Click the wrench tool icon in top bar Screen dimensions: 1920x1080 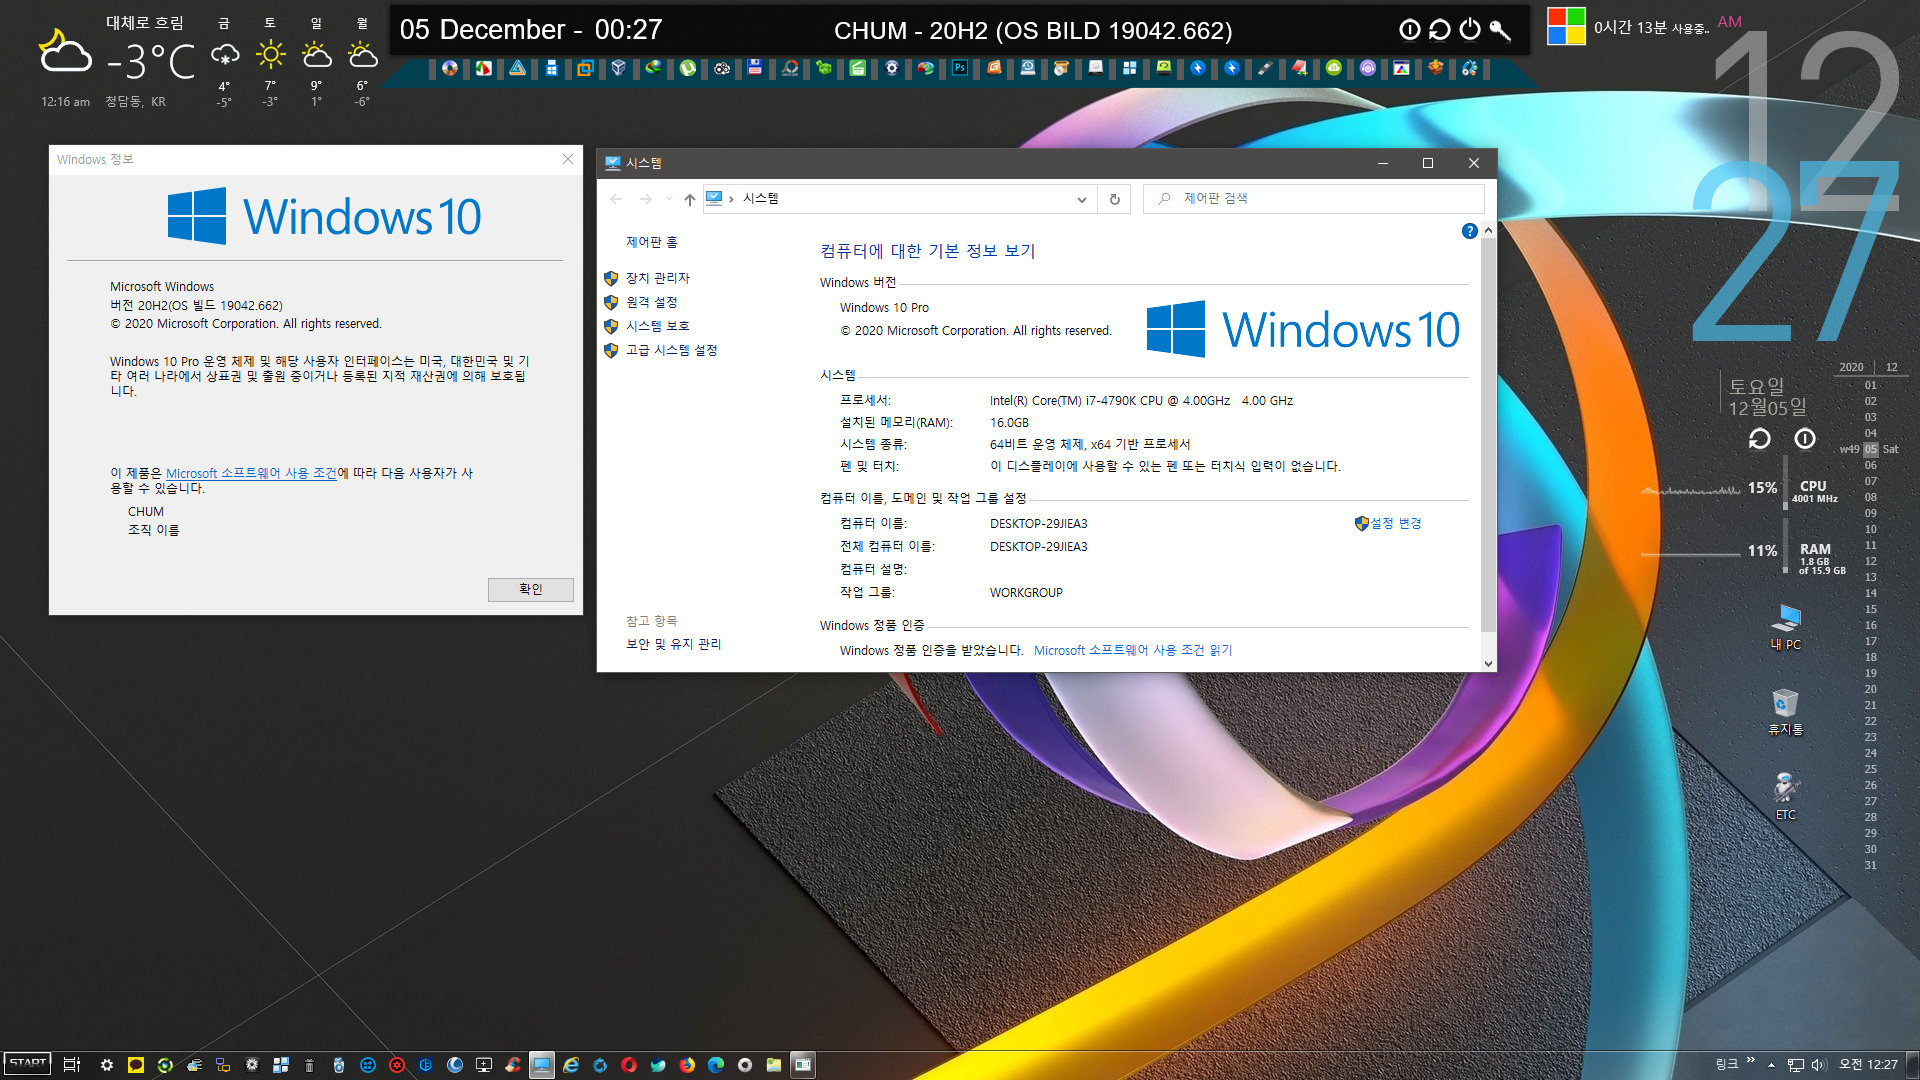point(1500,30)
